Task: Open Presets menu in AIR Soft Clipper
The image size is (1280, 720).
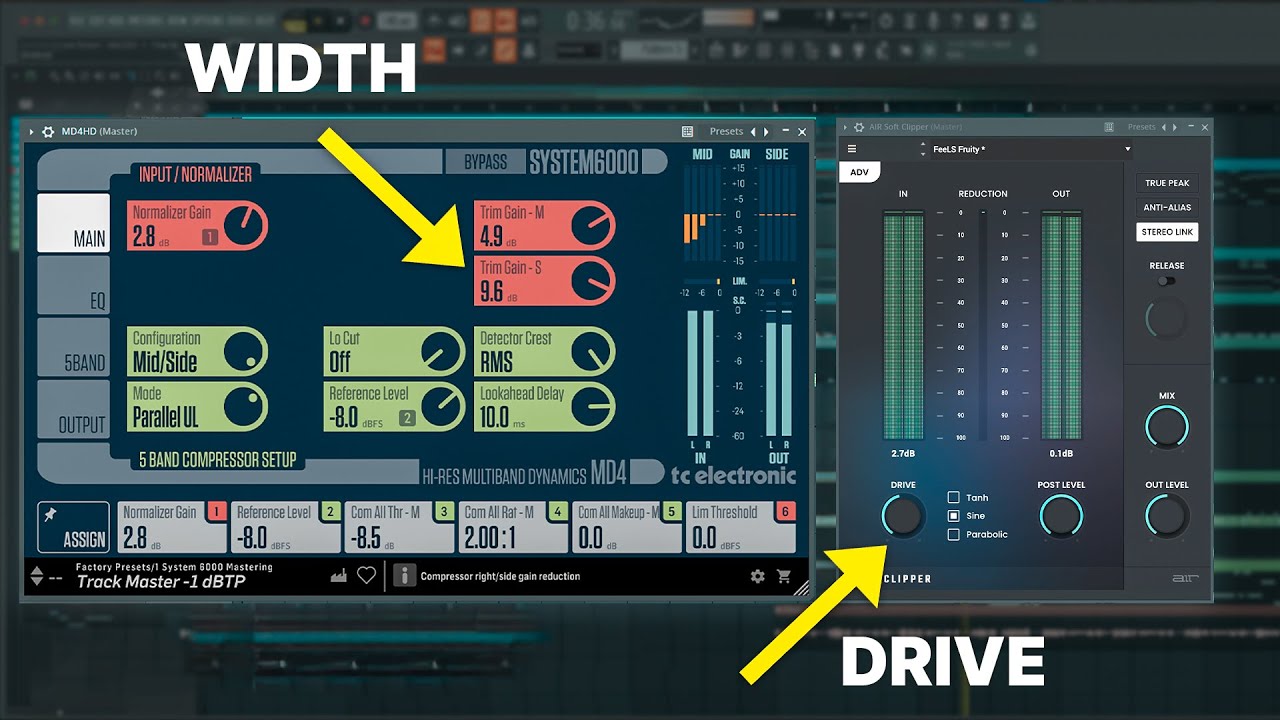Action: 1141,127
